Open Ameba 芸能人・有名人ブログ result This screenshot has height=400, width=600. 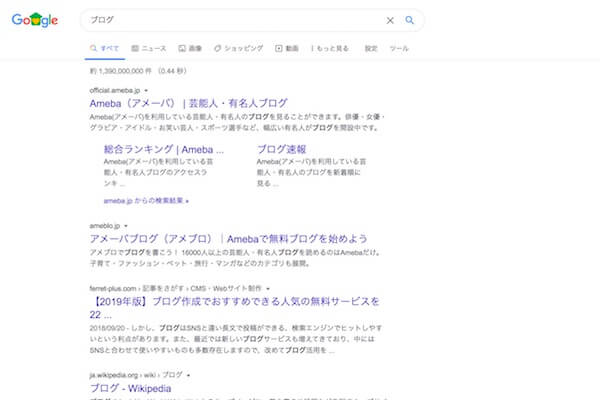point(189,103)
